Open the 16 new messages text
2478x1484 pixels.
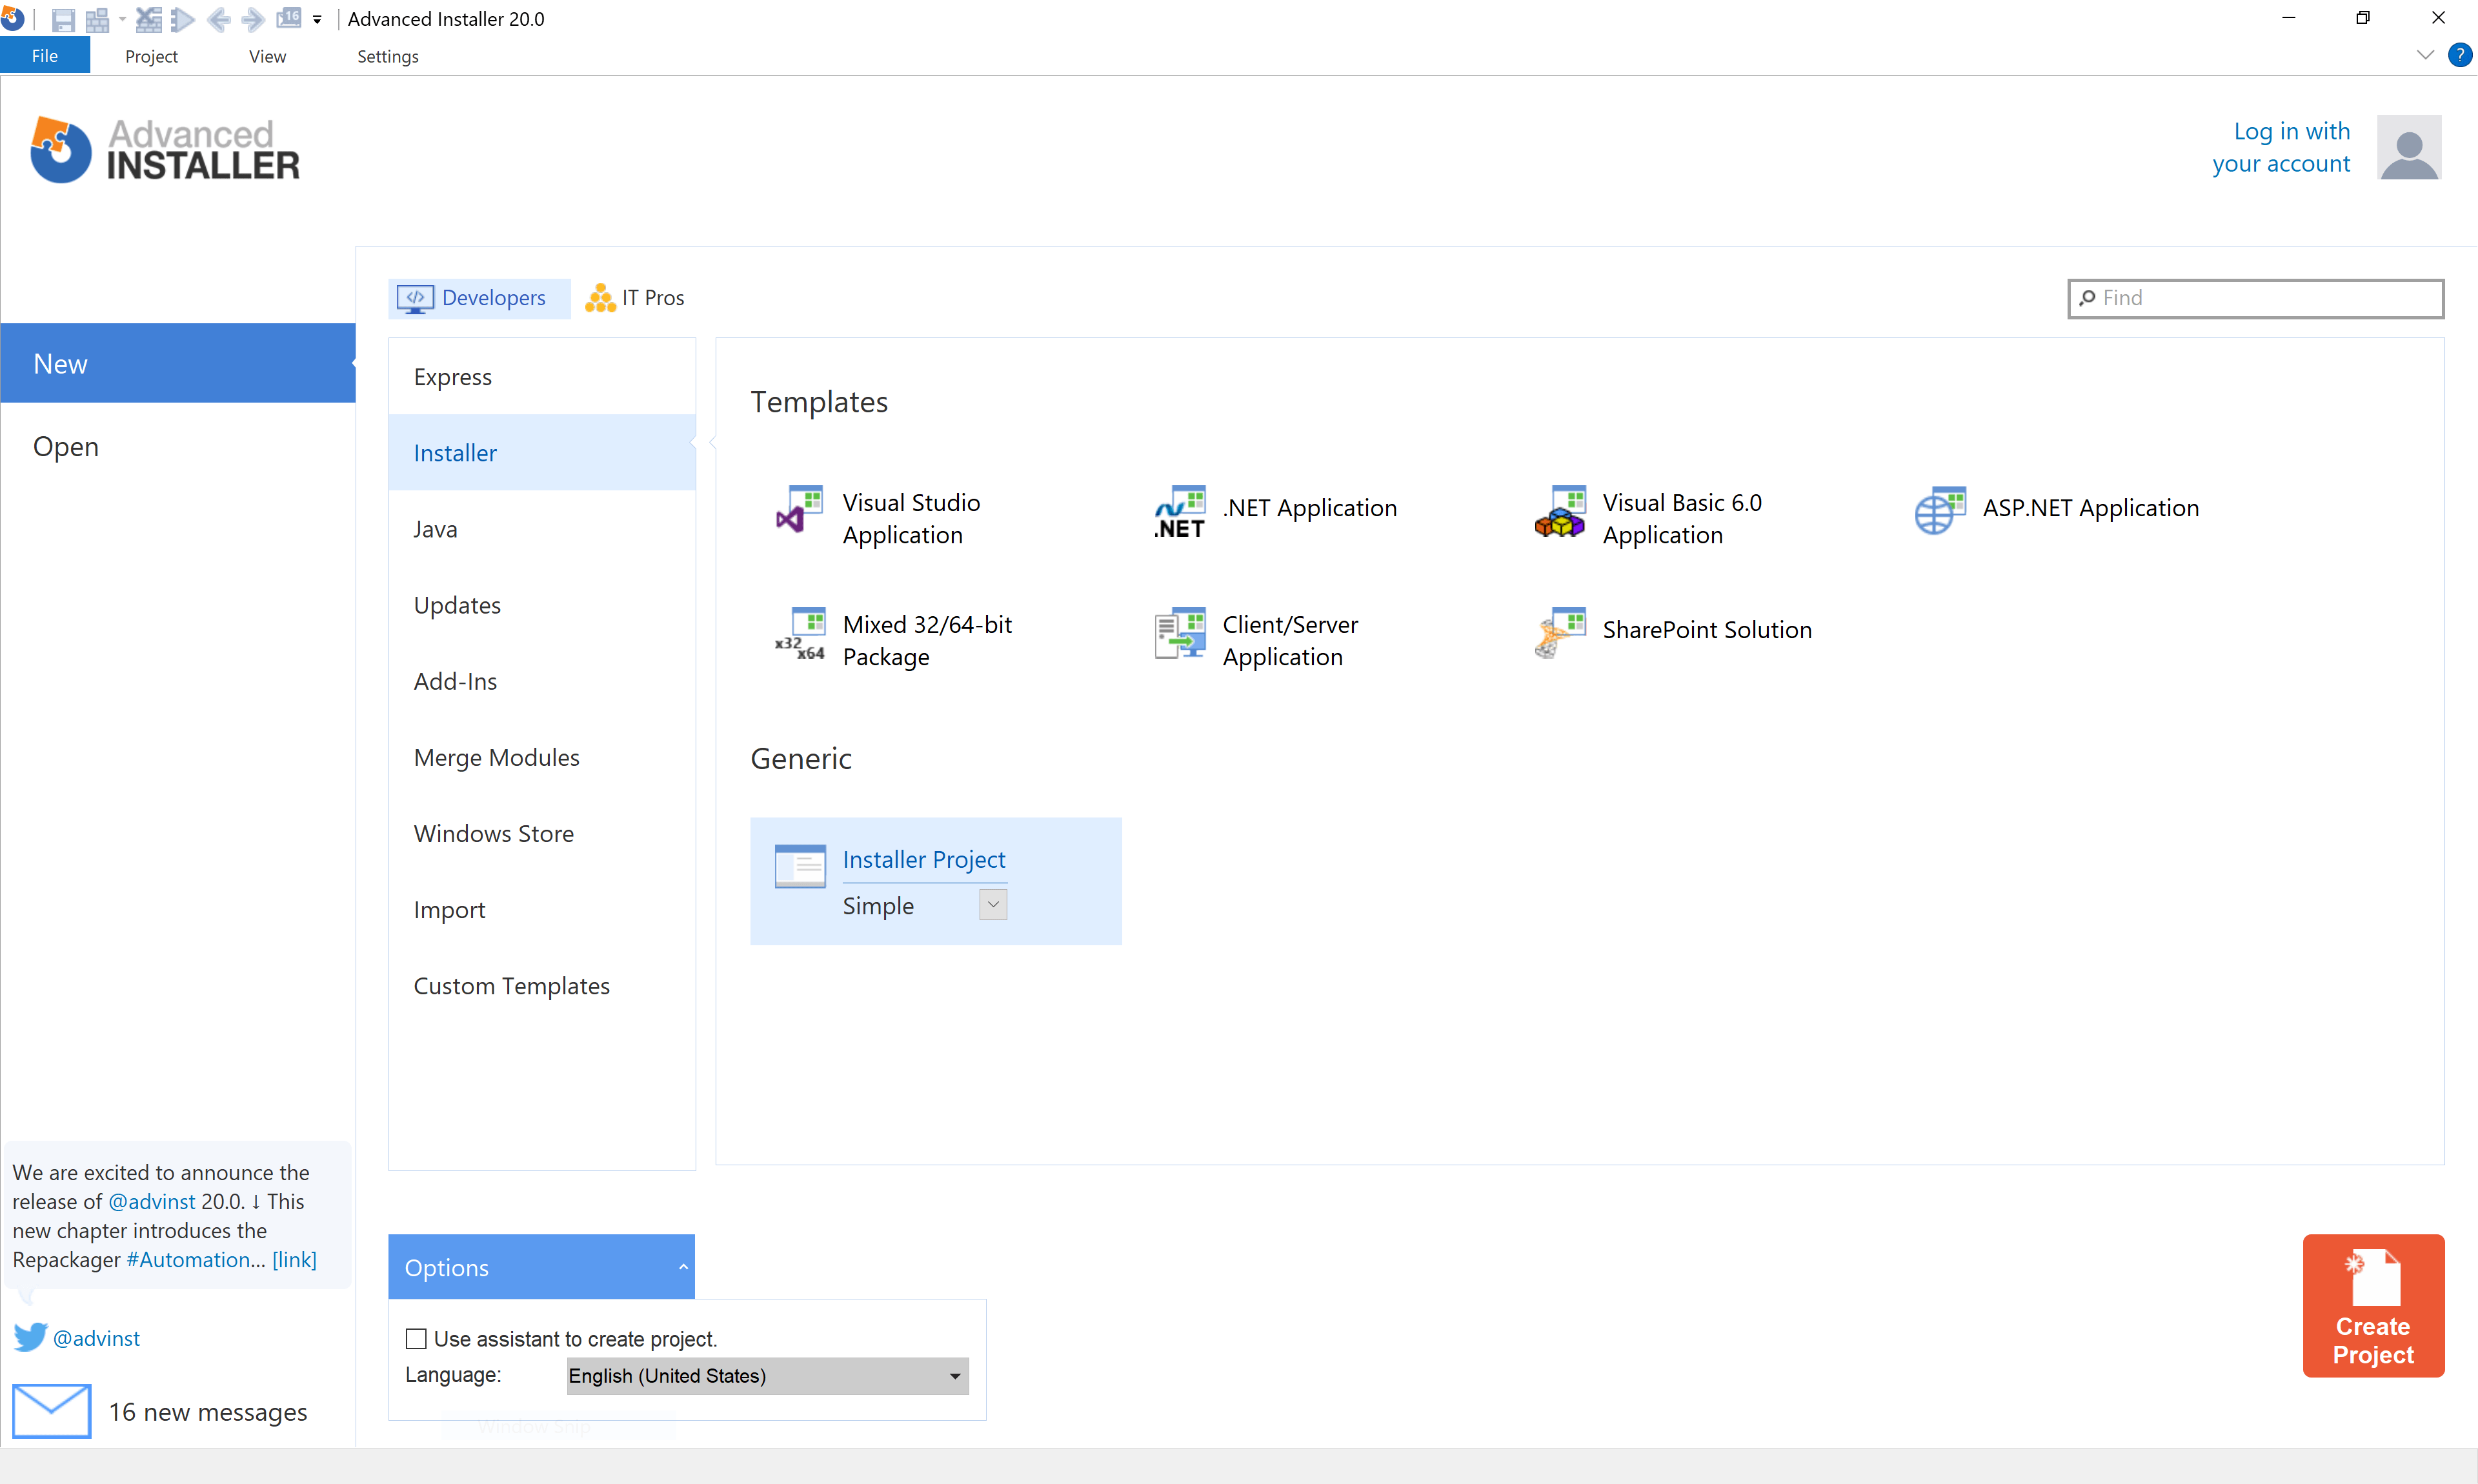point(208,1412)
